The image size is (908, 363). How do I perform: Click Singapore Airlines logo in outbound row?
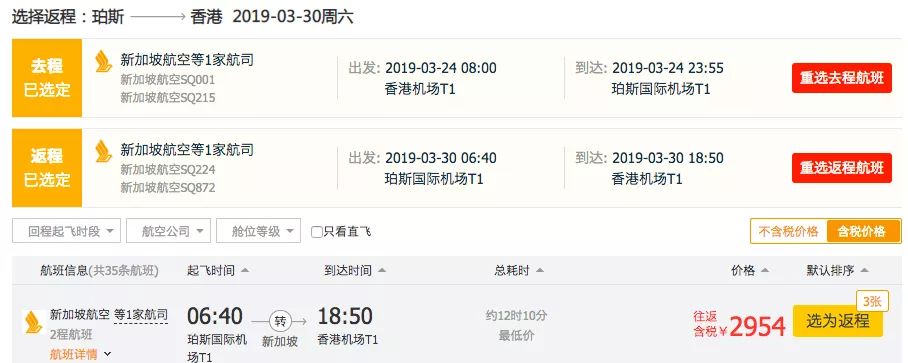tap(103, 61)
